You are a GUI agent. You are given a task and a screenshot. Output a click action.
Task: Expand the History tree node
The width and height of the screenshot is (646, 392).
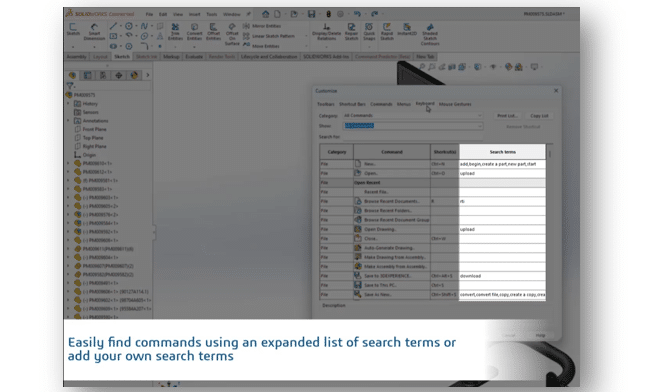pos(68,103)
